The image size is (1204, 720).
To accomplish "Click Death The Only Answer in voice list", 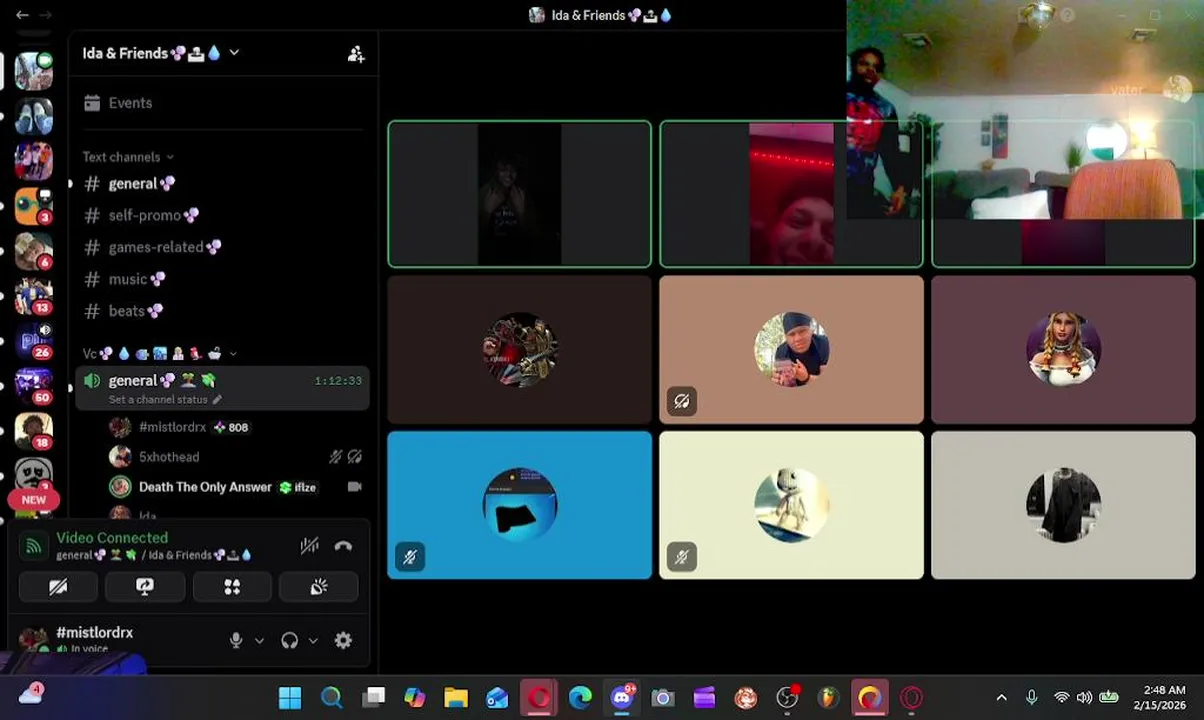I will pos(205,487).
